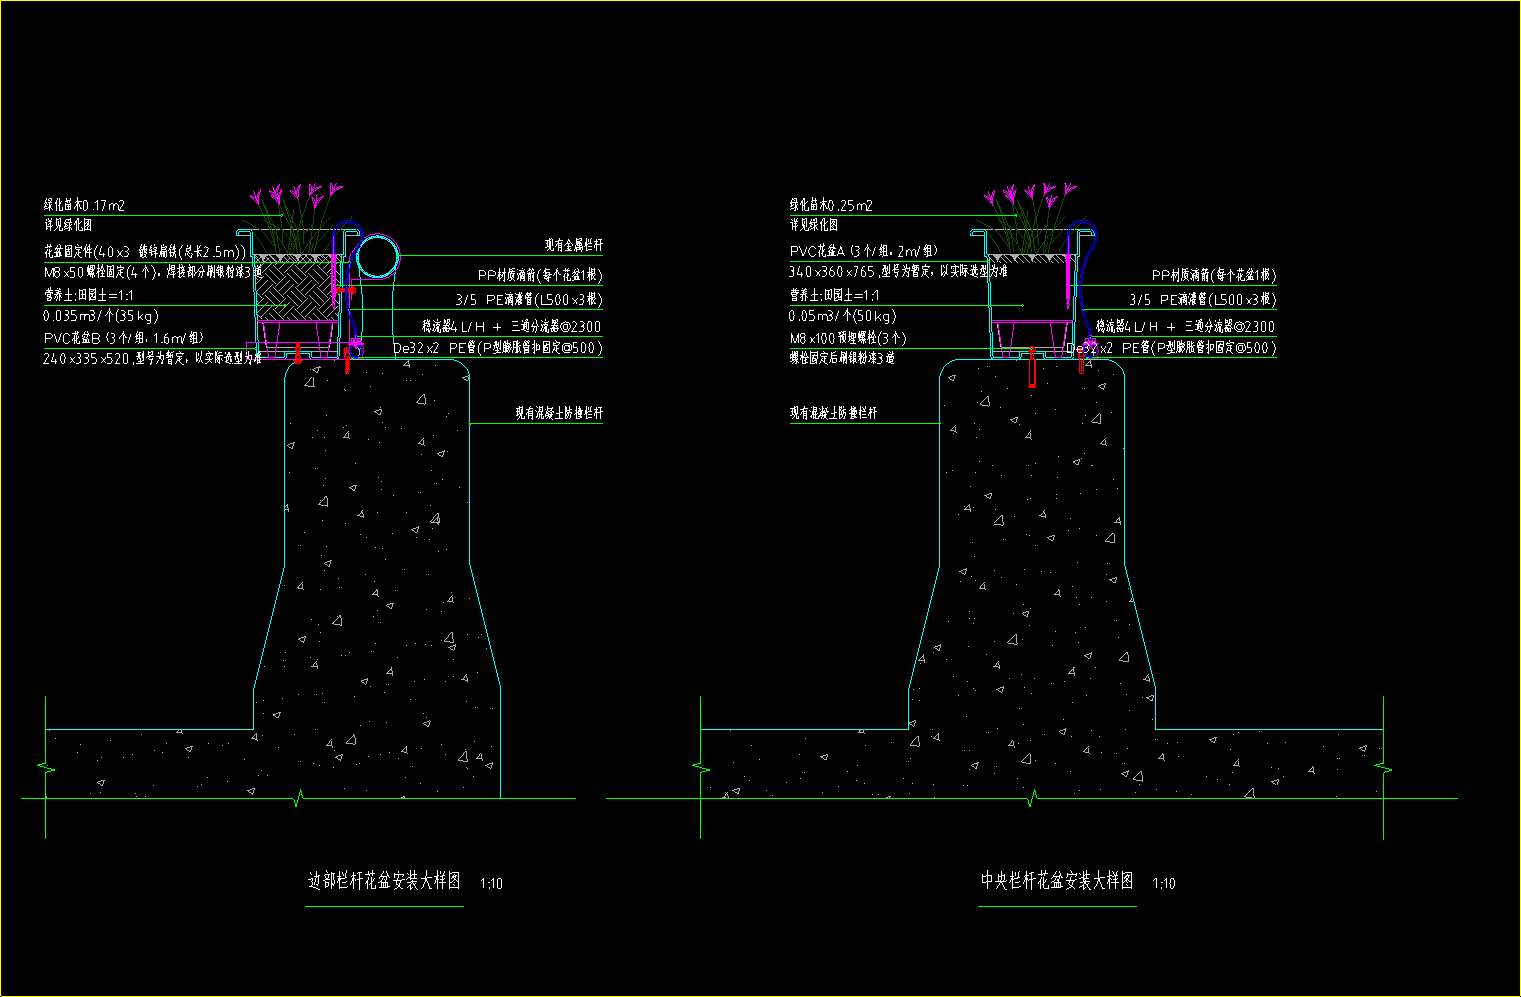Click the 1:10 scale beside 边部栏杆 title
This screenshot has width=1521, height=997.
pos(491,884)
